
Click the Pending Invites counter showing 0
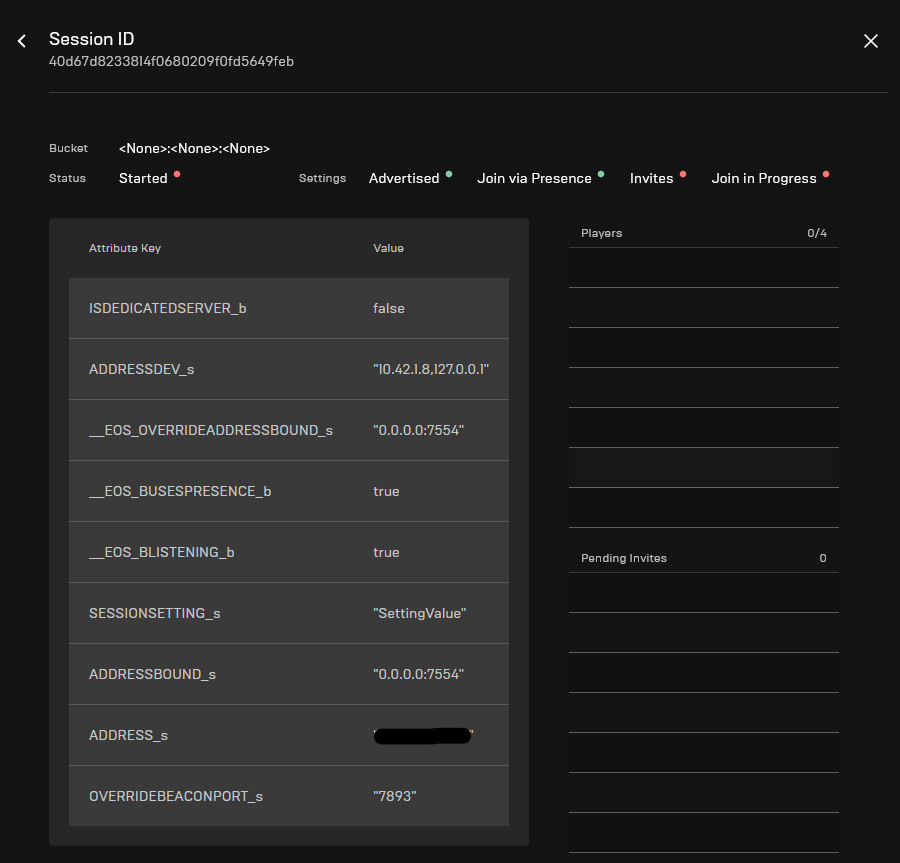821,557
